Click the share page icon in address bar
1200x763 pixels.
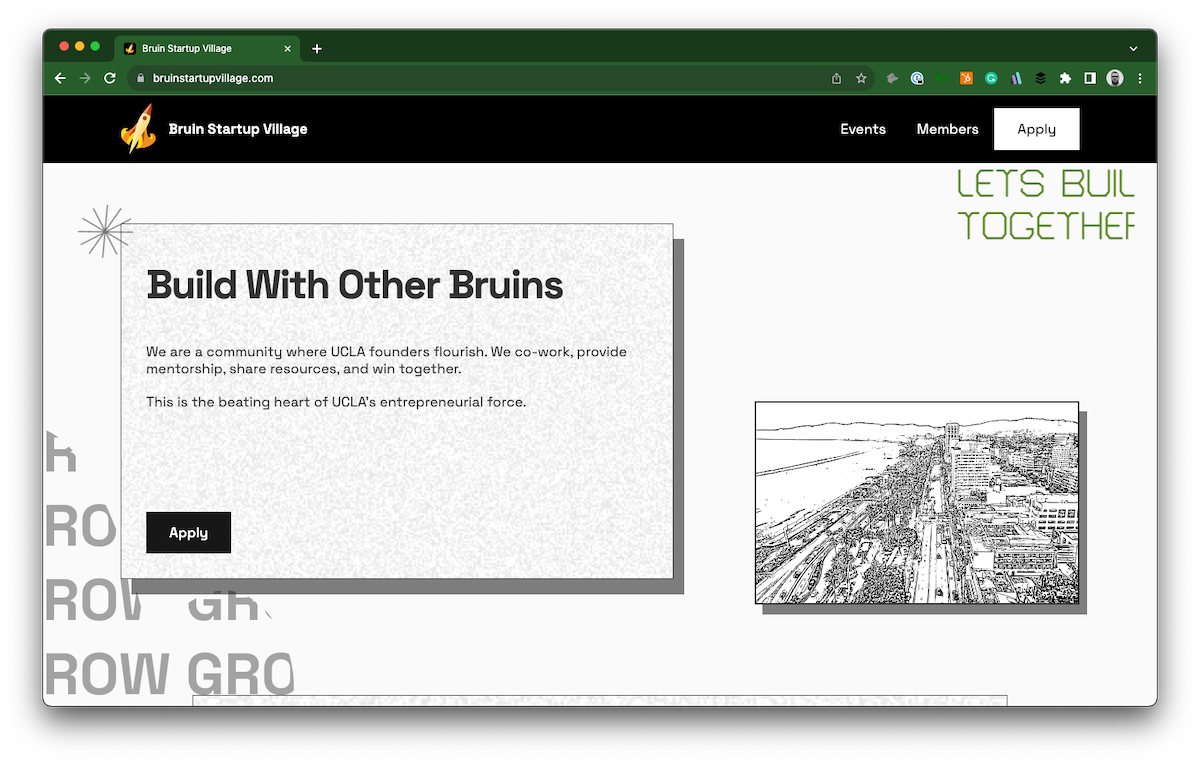point(836,78)
